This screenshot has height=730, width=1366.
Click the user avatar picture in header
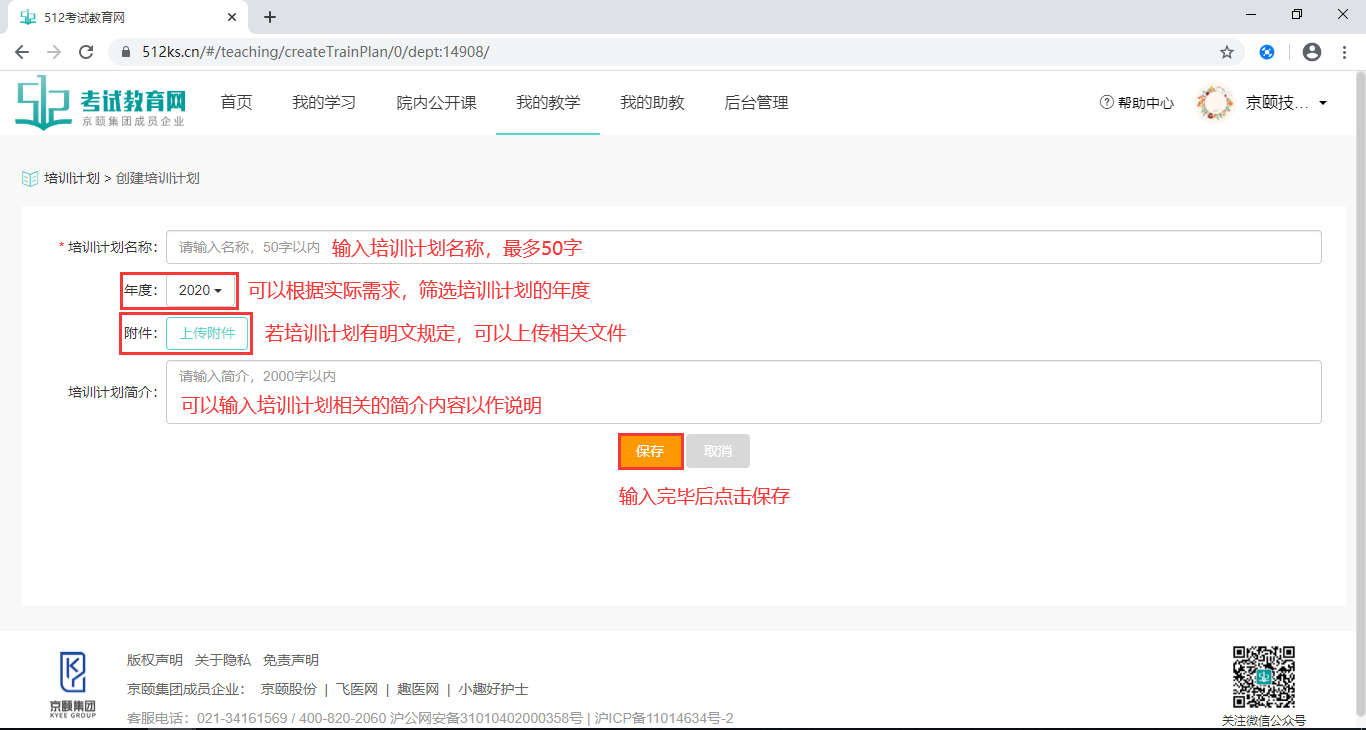(x=1215, y=102)
